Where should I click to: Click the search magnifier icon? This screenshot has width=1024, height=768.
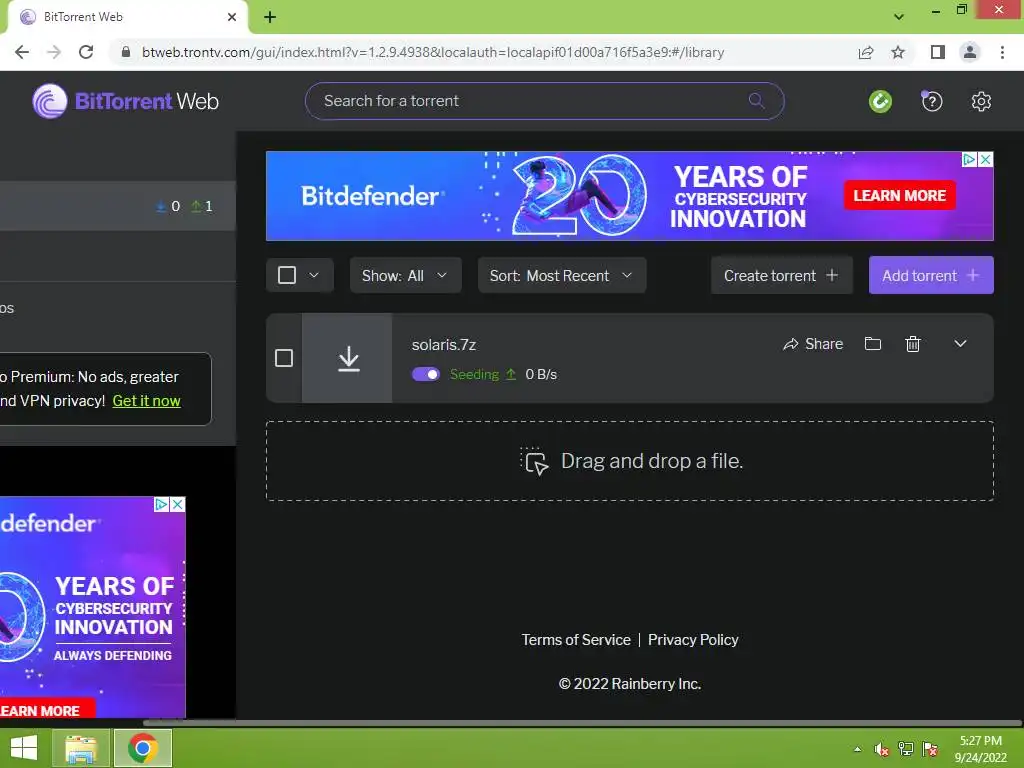[x=756, y=101]
